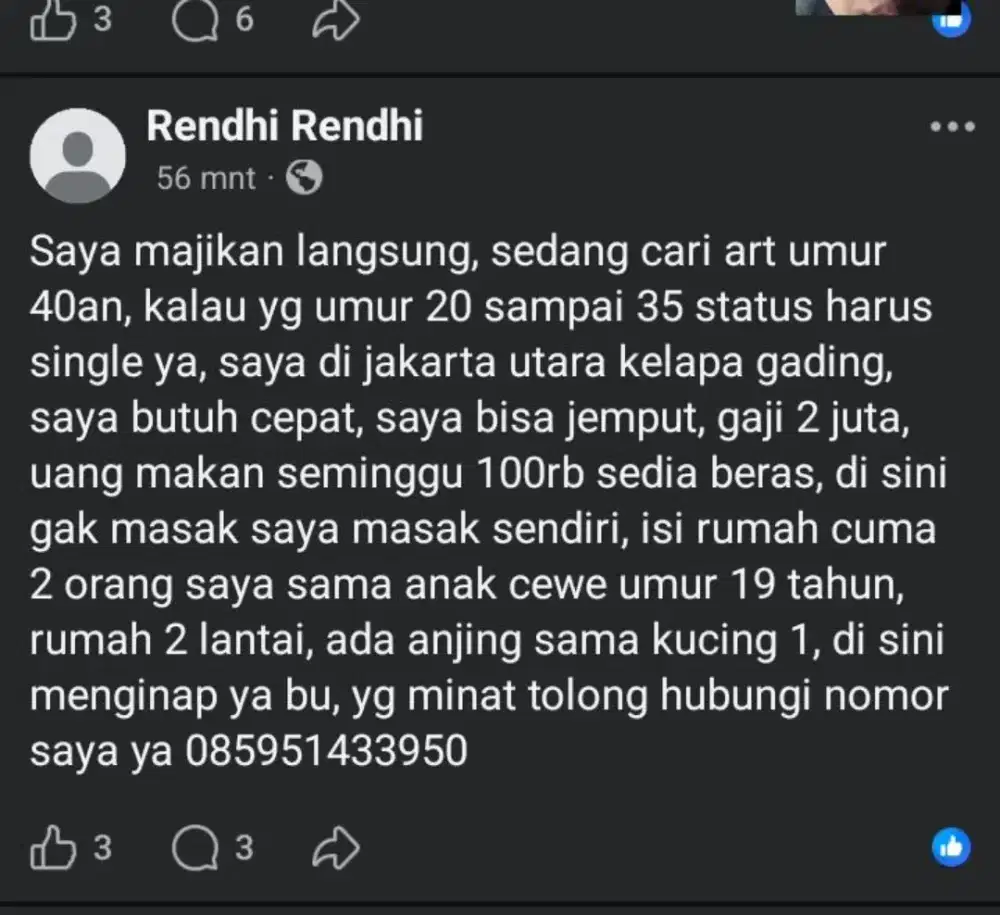Click the comment count 6 at the top

[245, 22]
